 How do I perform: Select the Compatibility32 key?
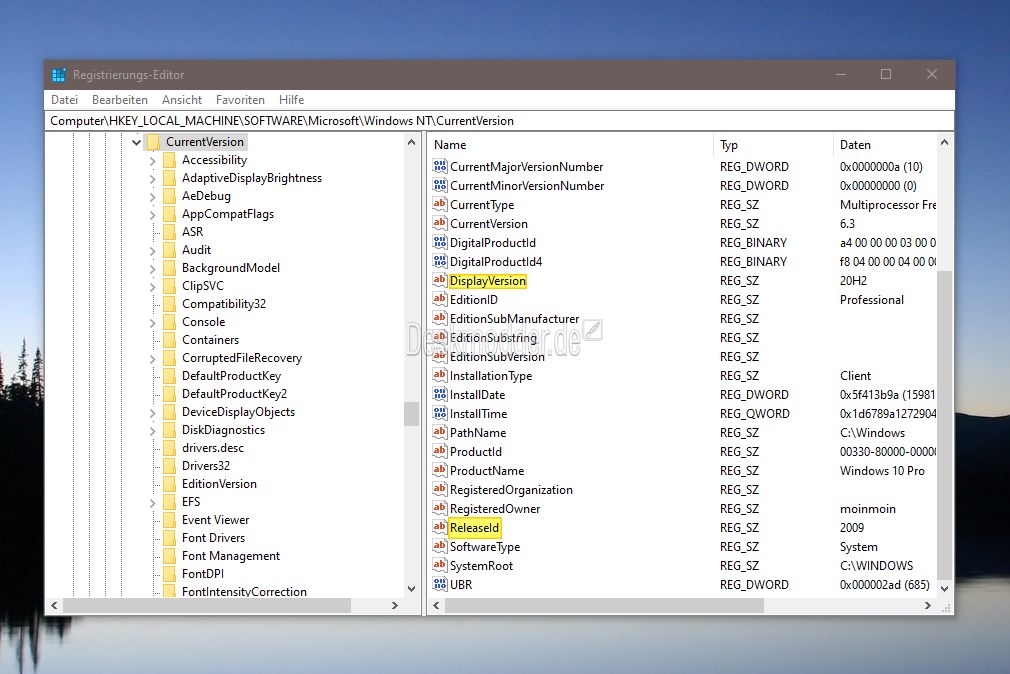point(224,303)
